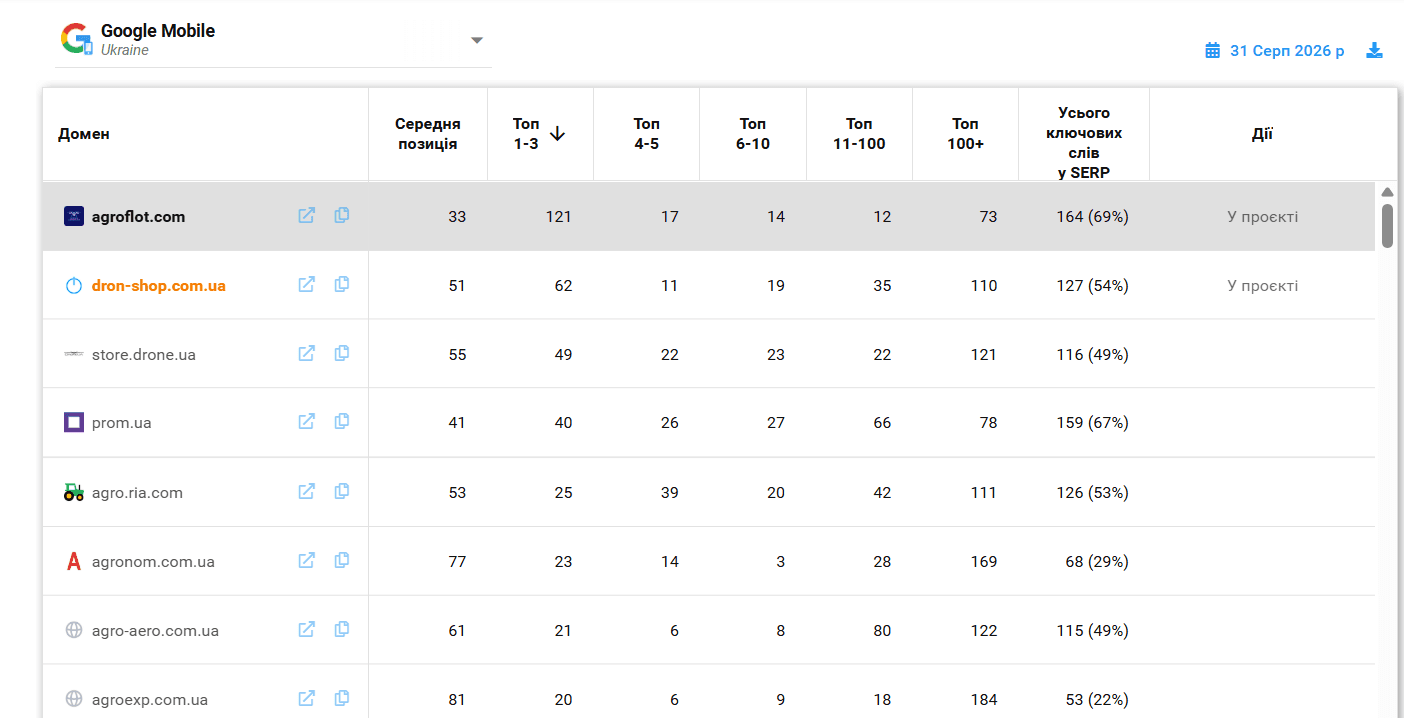Copy store.drone.ua domain icon
The width and height of the screenshot is (1404, 718).
pyautogui.click(x=342, y=353)
